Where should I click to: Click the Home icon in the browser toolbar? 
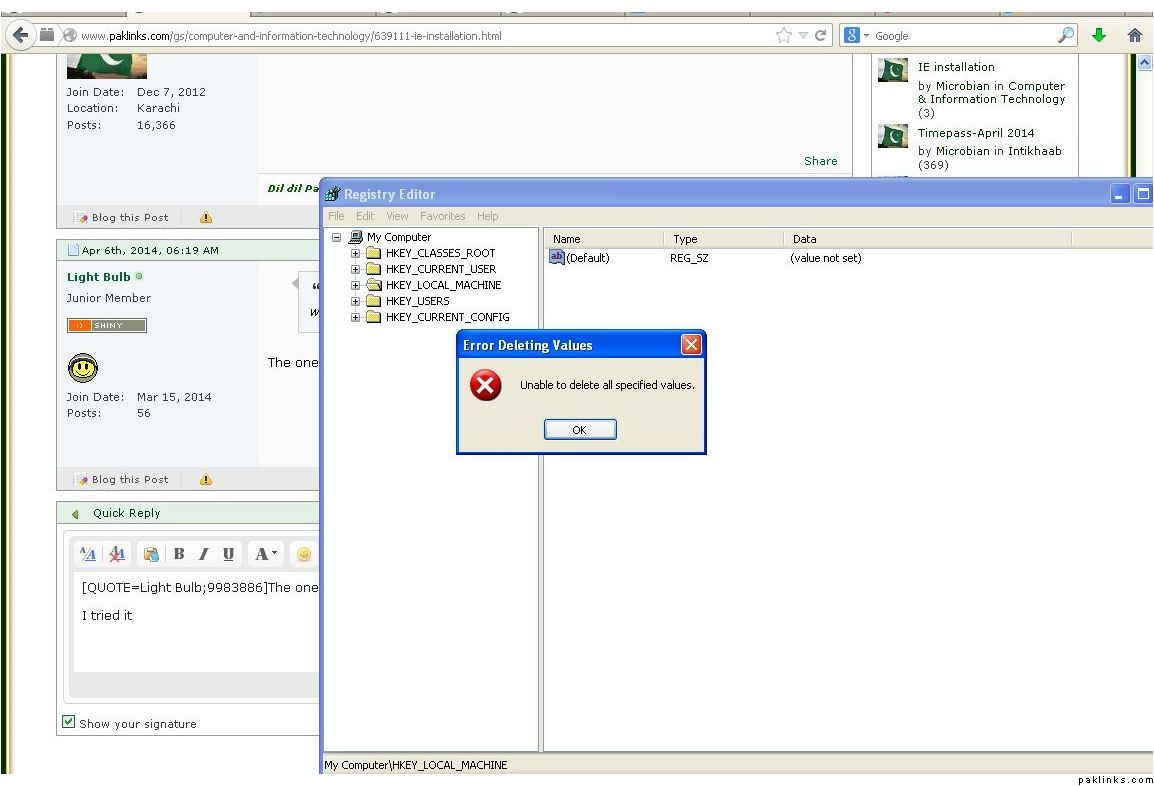(x=1135, y=35)
